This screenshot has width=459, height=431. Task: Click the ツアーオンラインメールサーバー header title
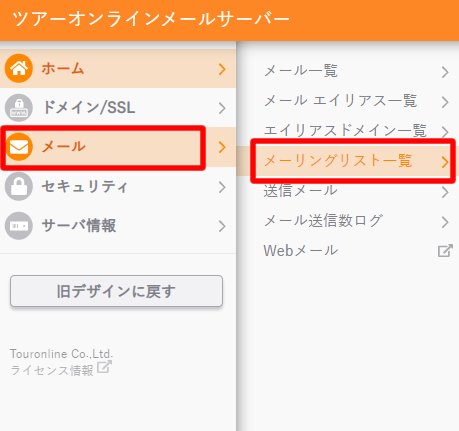(151, 19)
